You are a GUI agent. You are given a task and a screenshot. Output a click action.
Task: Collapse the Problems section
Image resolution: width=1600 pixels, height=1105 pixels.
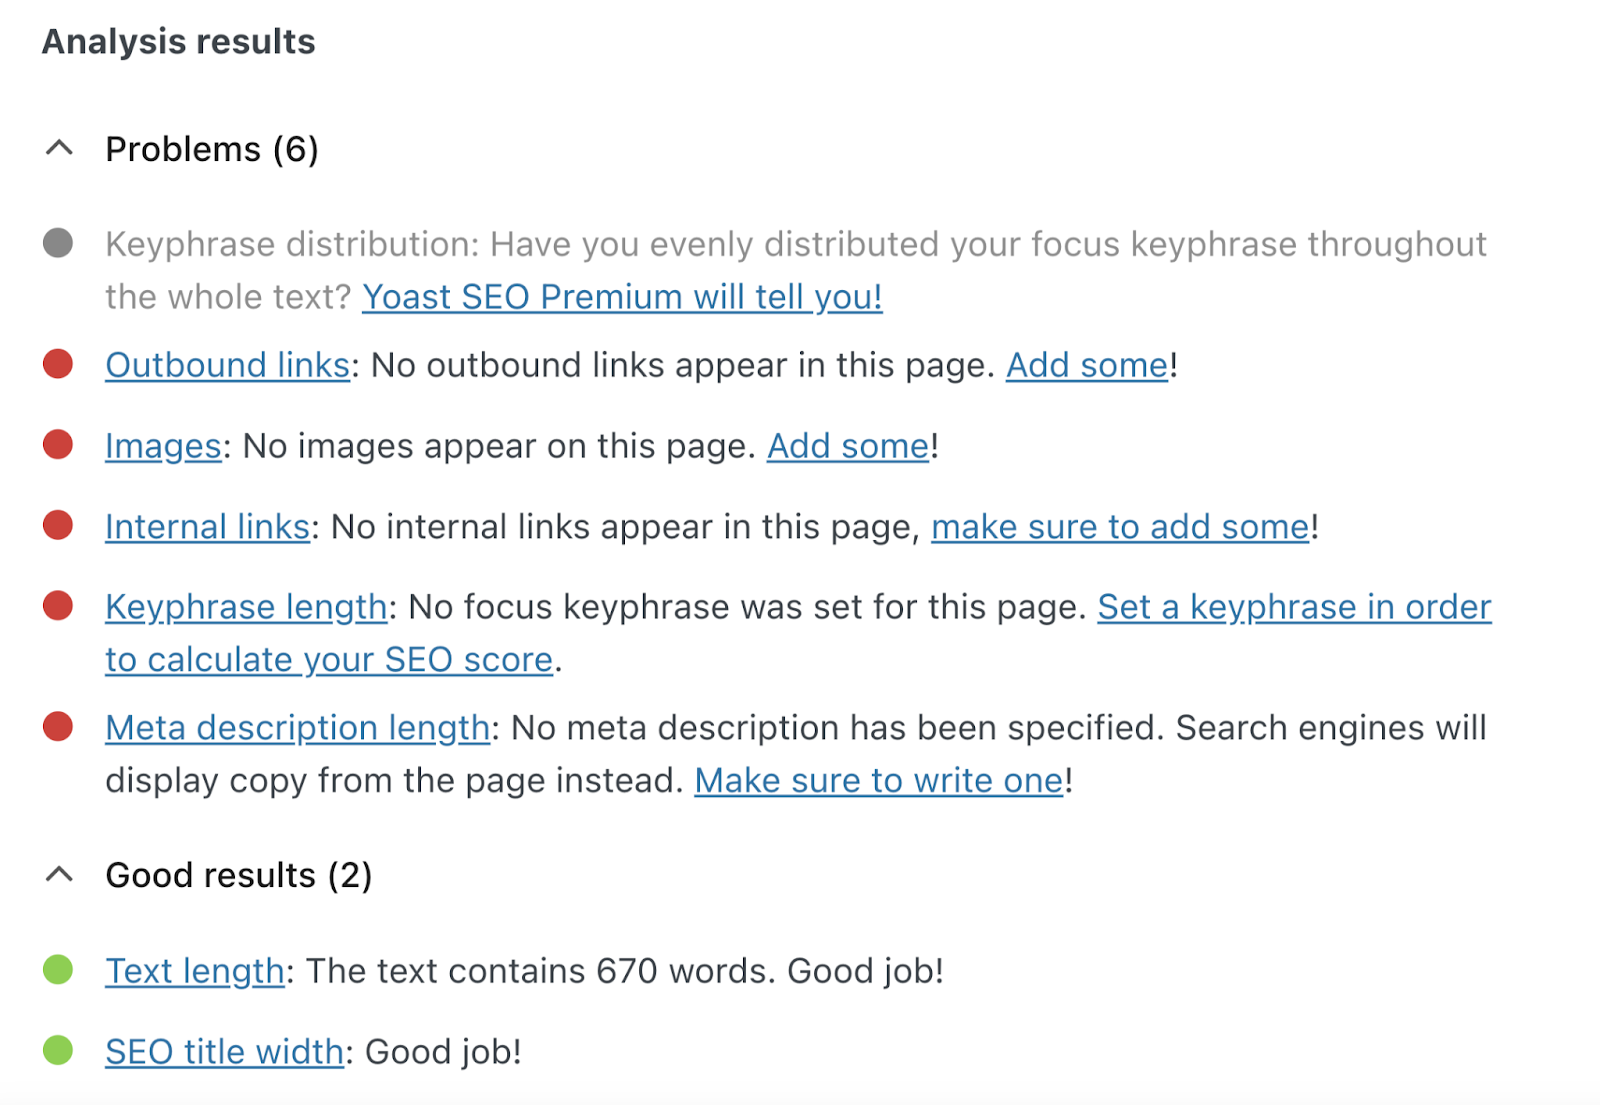coord(60,147)
